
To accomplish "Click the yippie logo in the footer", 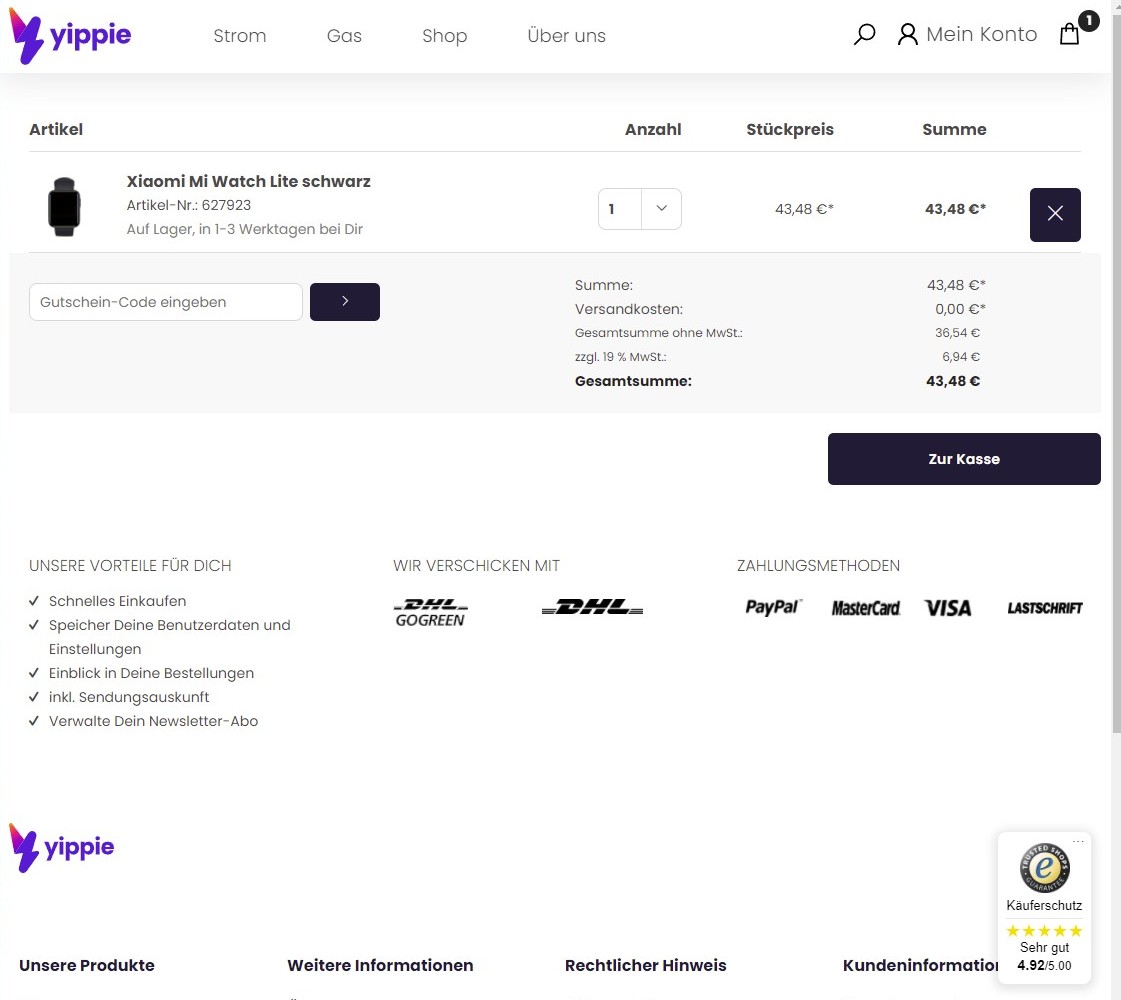I will [x=61, y=848].
